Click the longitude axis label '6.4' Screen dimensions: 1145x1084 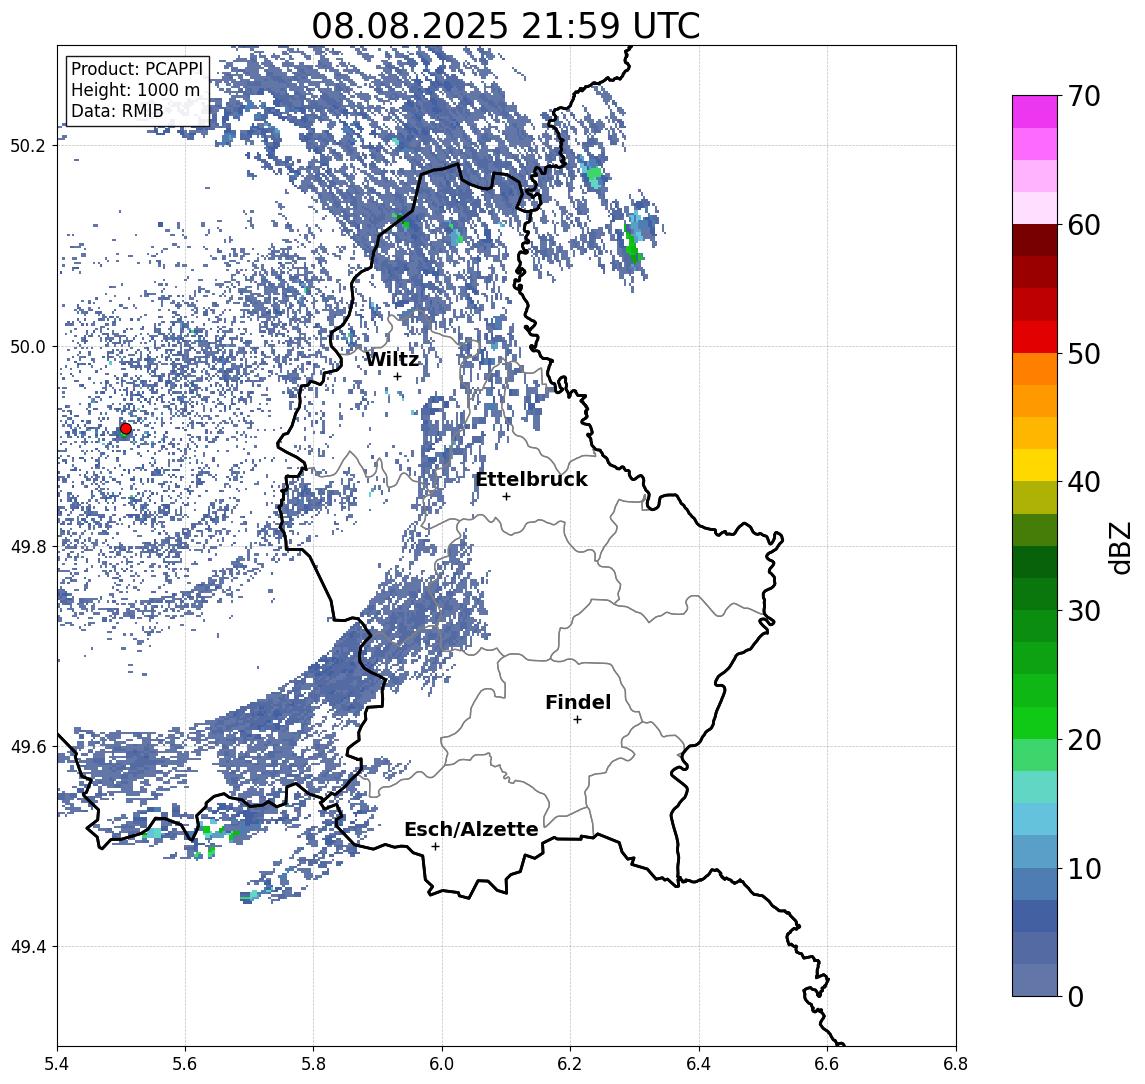[699, 1064]
